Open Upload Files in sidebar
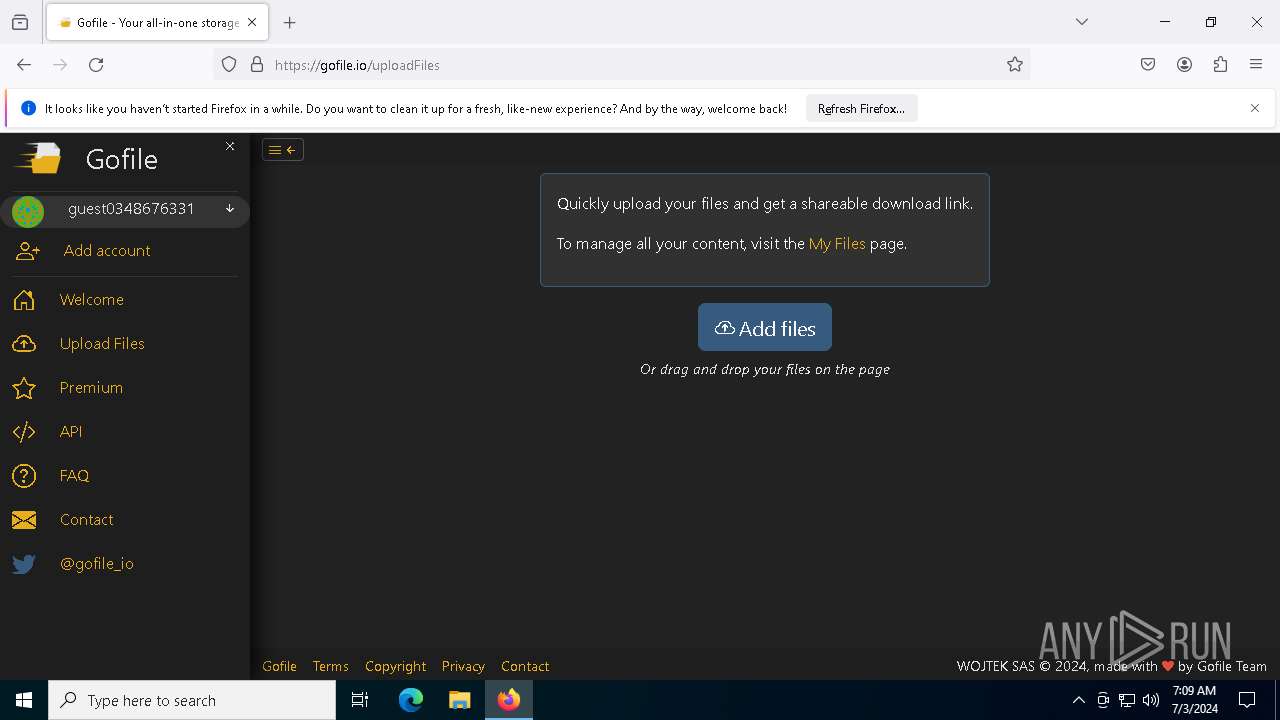 coord(102,344)
